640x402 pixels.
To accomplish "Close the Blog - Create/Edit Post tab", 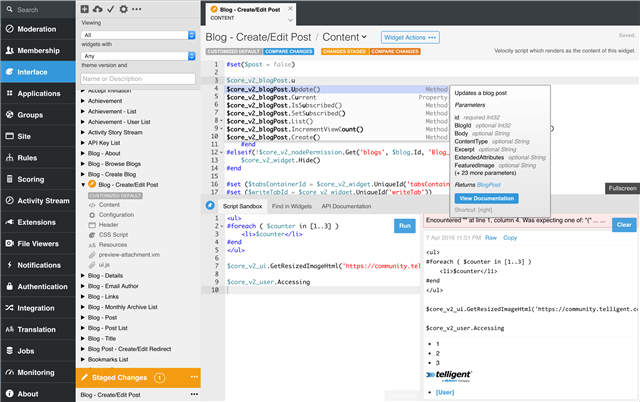I will [290, 8].
